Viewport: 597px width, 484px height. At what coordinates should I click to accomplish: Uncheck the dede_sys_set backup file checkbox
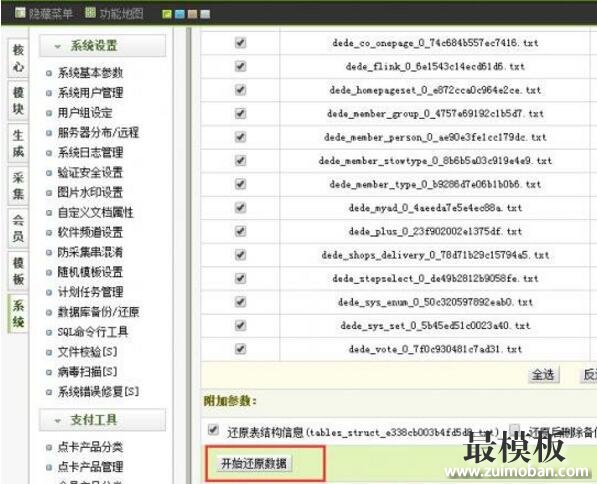(240, 326)
